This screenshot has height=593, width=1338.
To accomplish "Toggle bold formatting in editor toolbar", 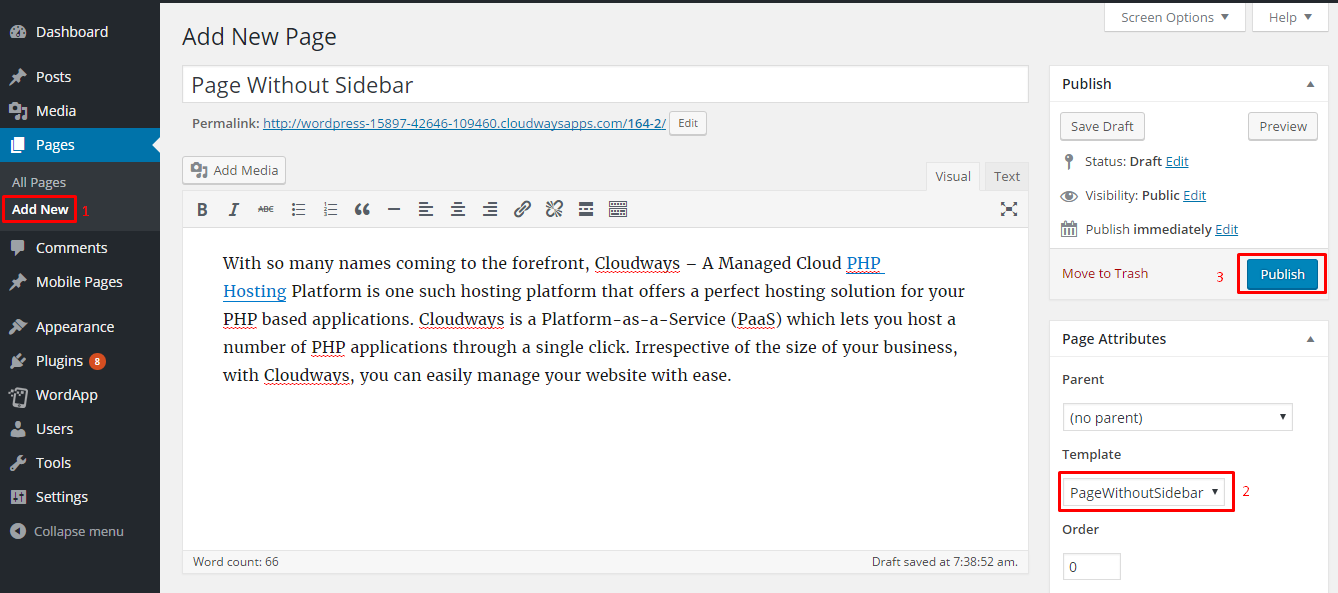I will coord(202,209).
